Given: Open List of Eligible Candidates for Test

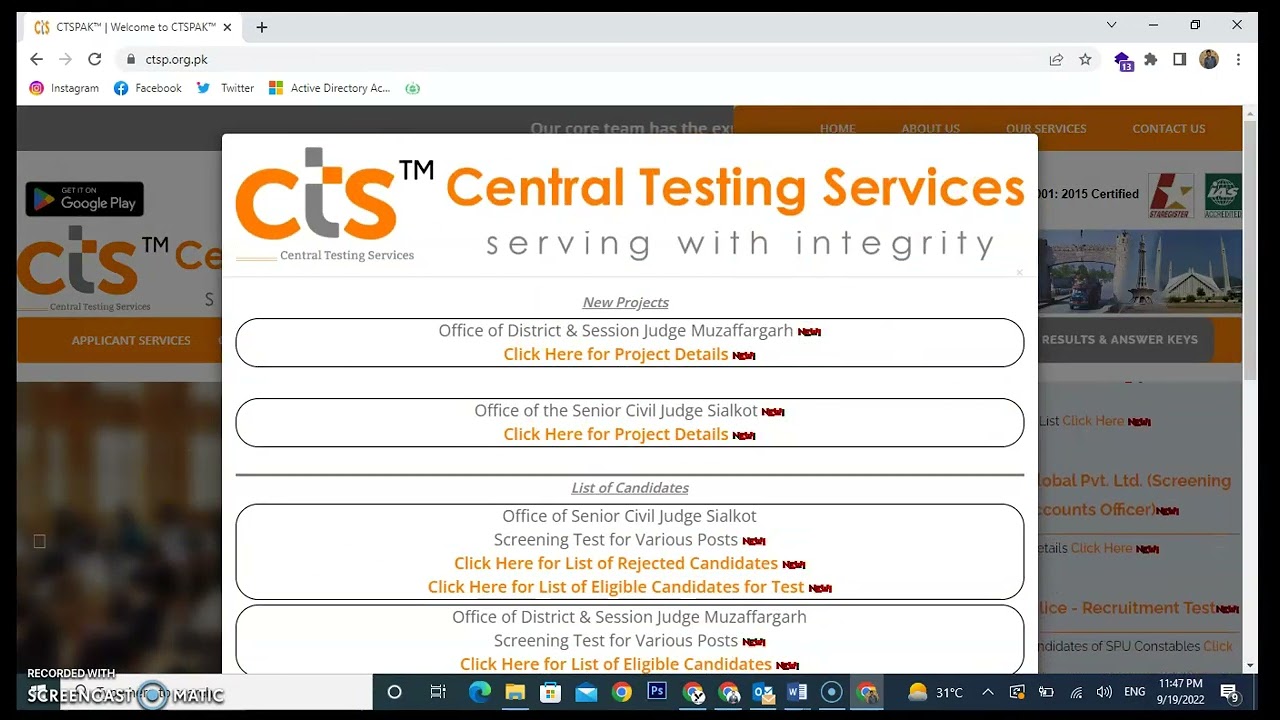Looking at the screenshot, I should (616, 587).
